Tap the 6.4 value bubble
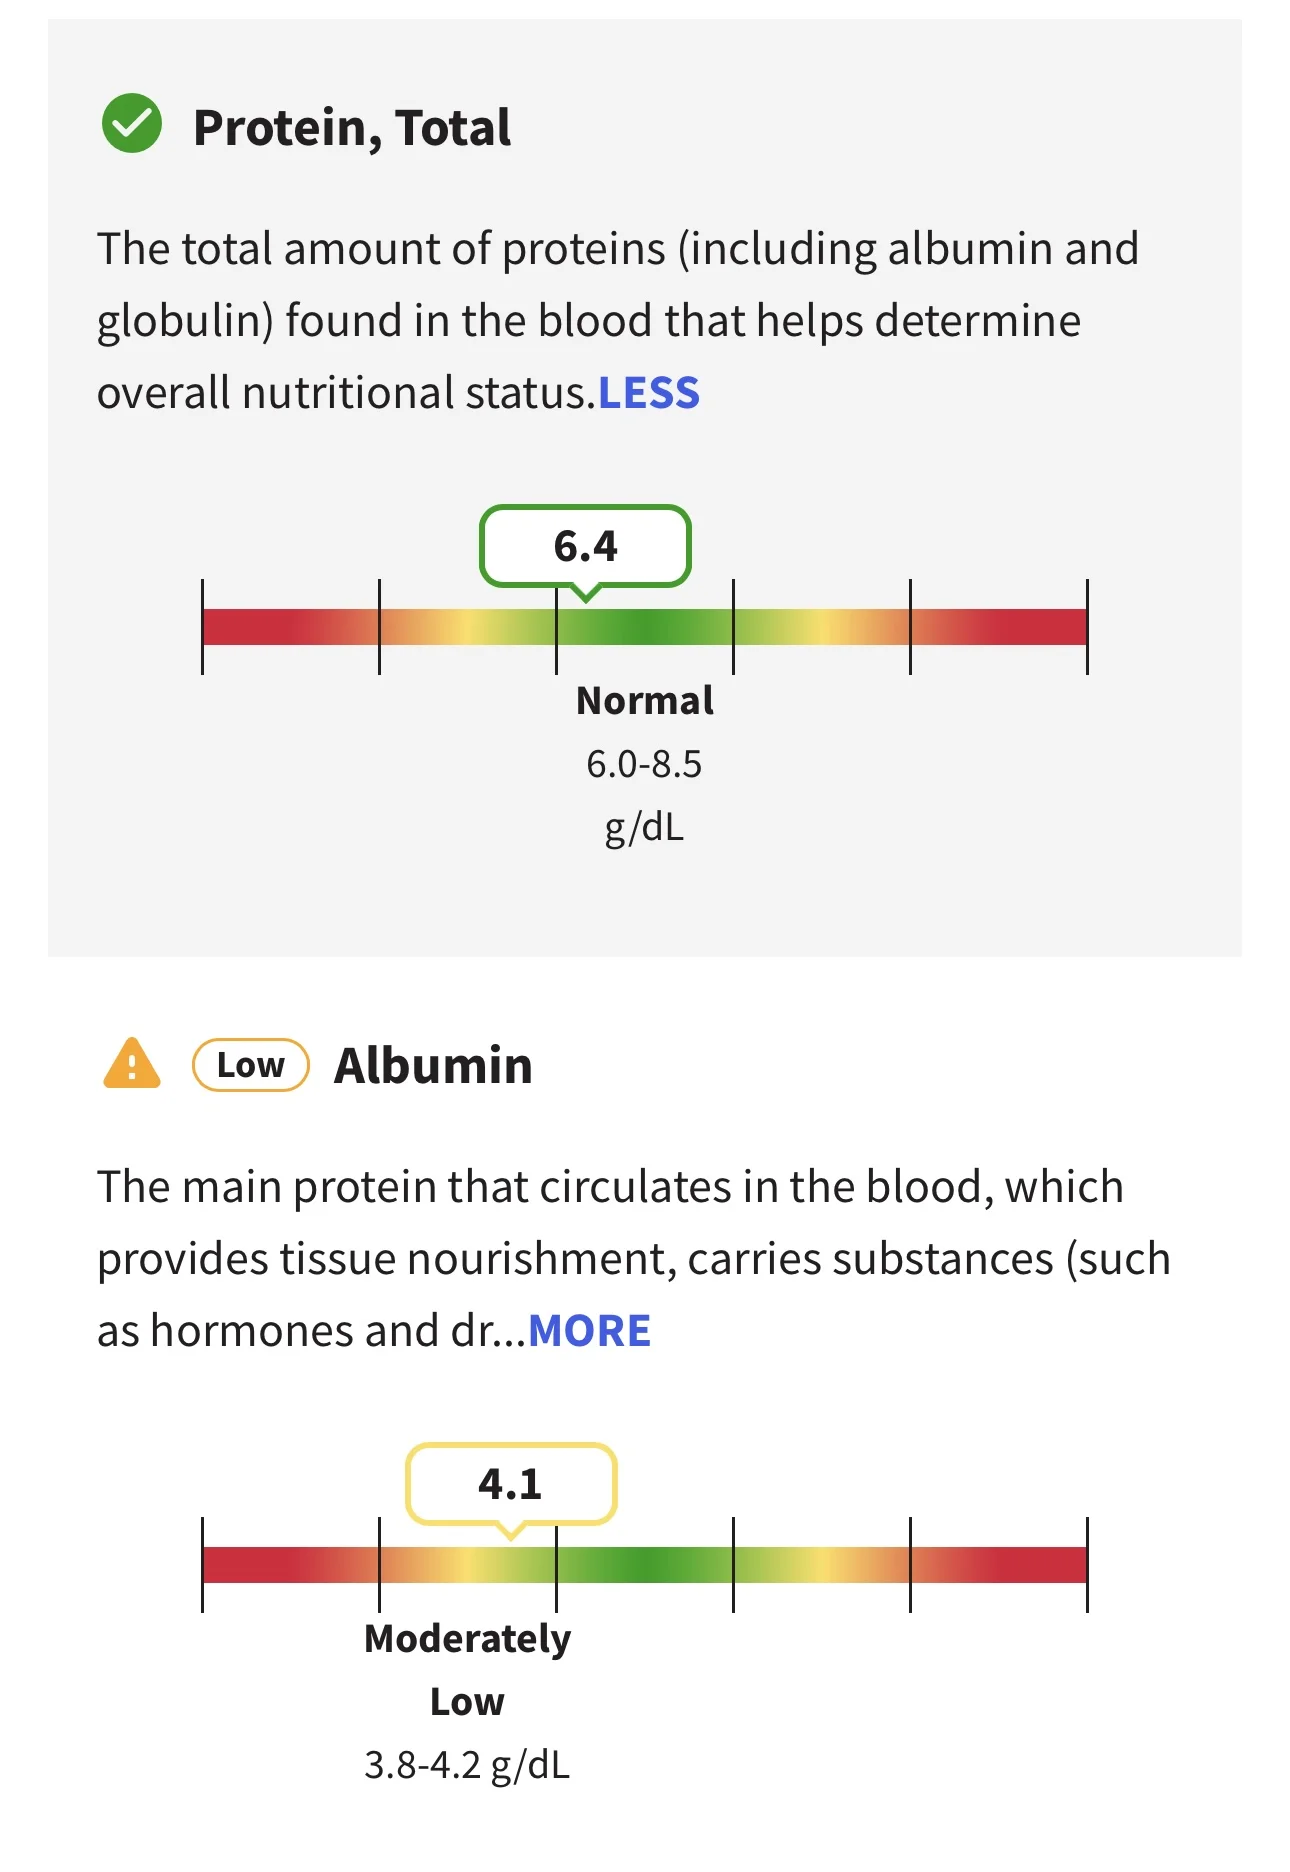 point(586,546)
